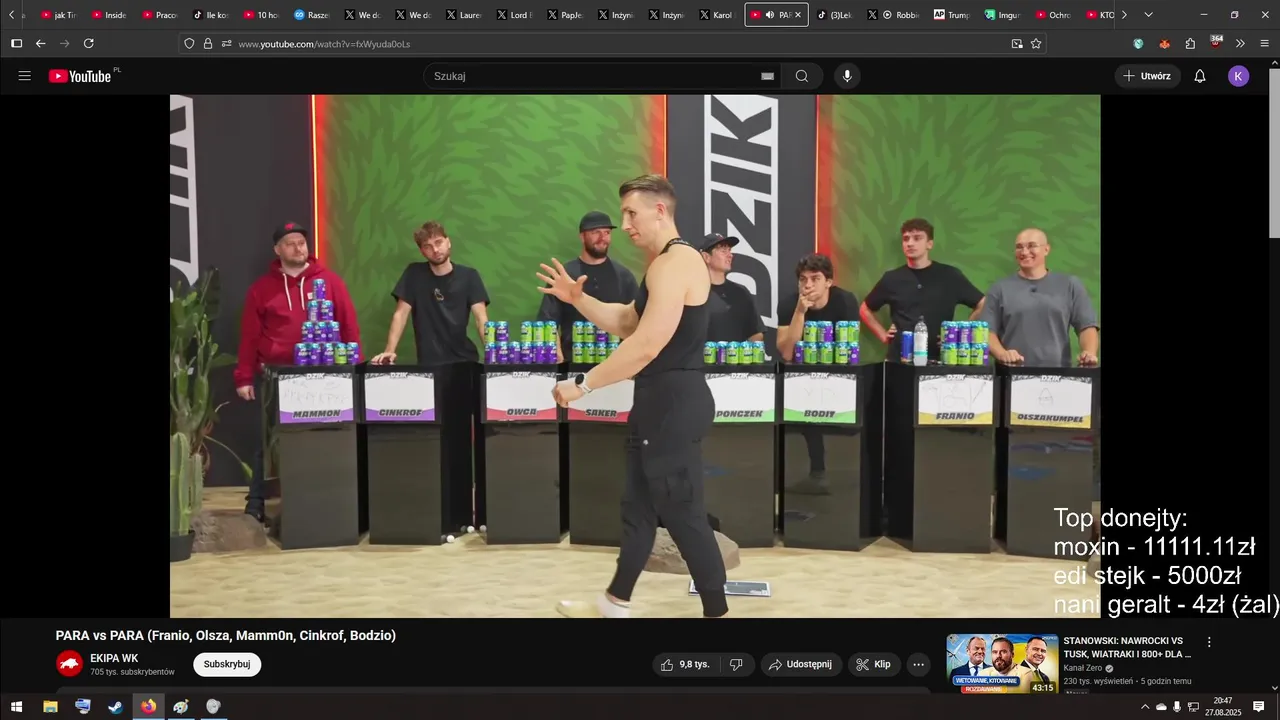Image resolution: width=1280 pixels, height=720 pixels.
Task: Launch picture-in-picture from the address bar icon
Action: [x=1017, y=43]
